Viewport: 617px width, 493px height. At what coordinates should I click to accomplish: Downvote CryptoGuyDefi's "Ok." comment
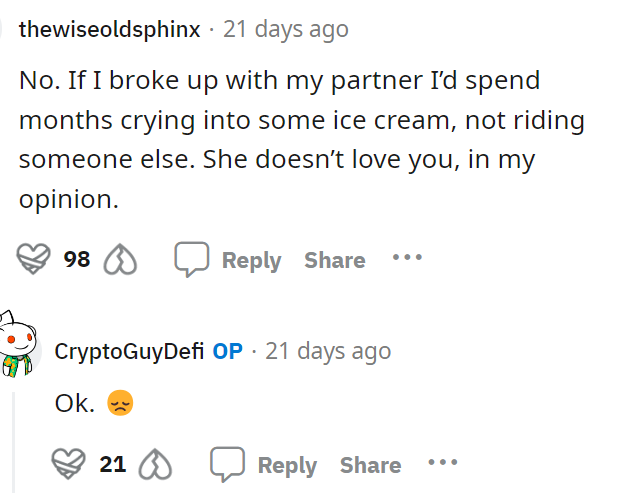click(x=156, y=465)
